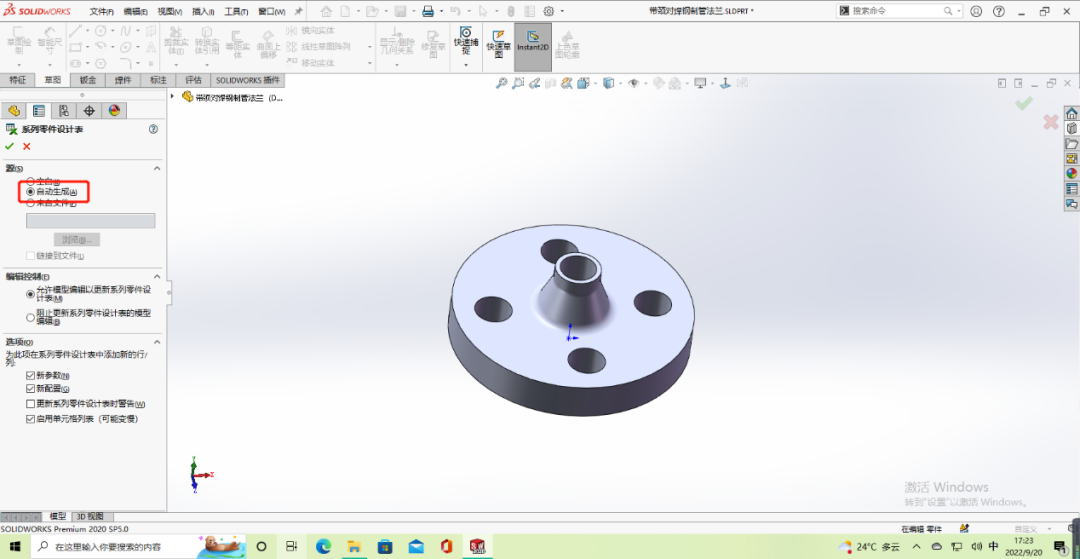The width and height of the screenshot is (1080, 559).
Task: Click the Print icon in top toolbar
Action: tap(428, 11)
